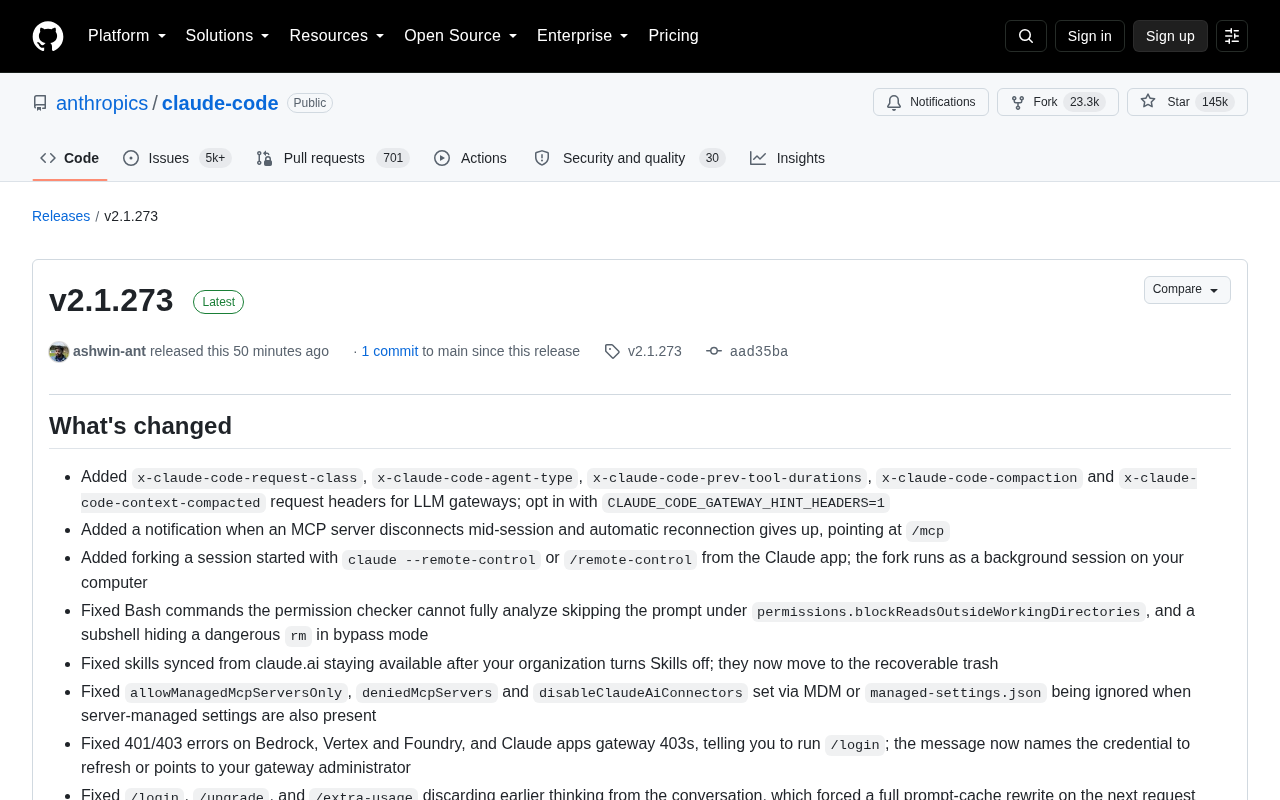Star the repository with Star 145k
Image resolution: width=1280 pixels, height=800 pixels.
click(1187, 102)
